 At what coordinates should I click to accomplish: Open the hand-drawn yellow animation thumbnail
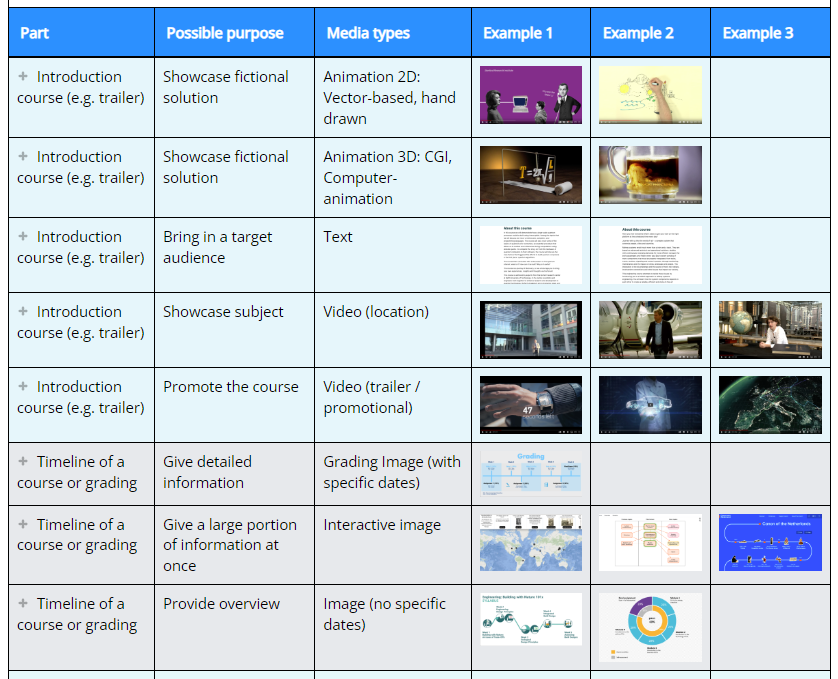(x=650, y=95)
